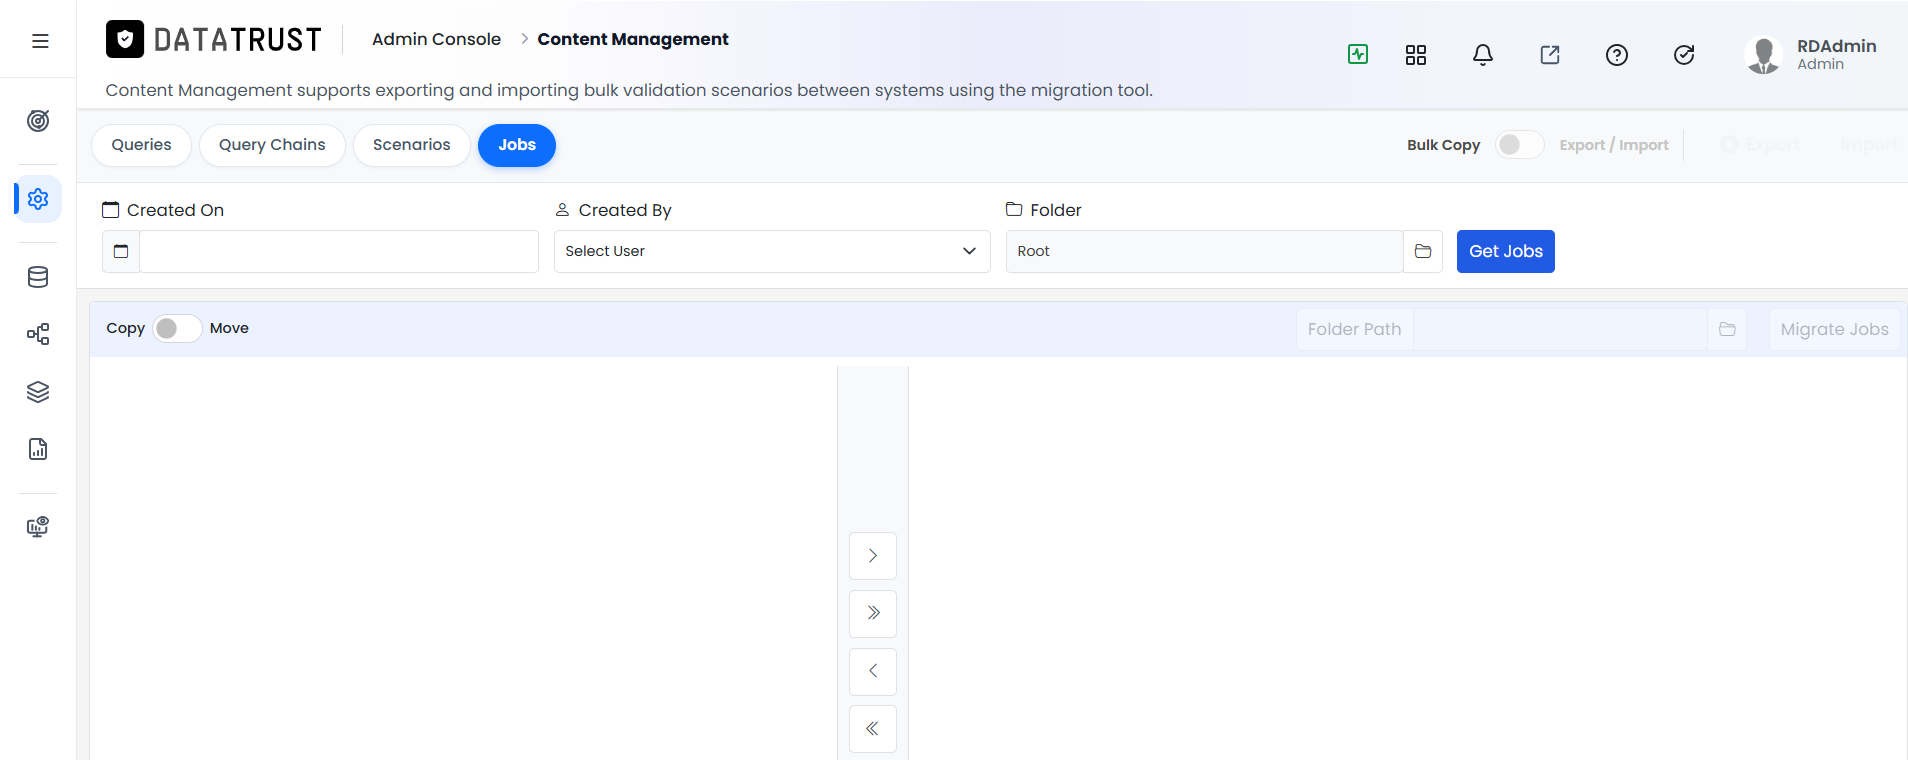Click the Content Management breadcrumb
Screen dimensions: 1908x760
pyautogui.click(x=633, y=39)
